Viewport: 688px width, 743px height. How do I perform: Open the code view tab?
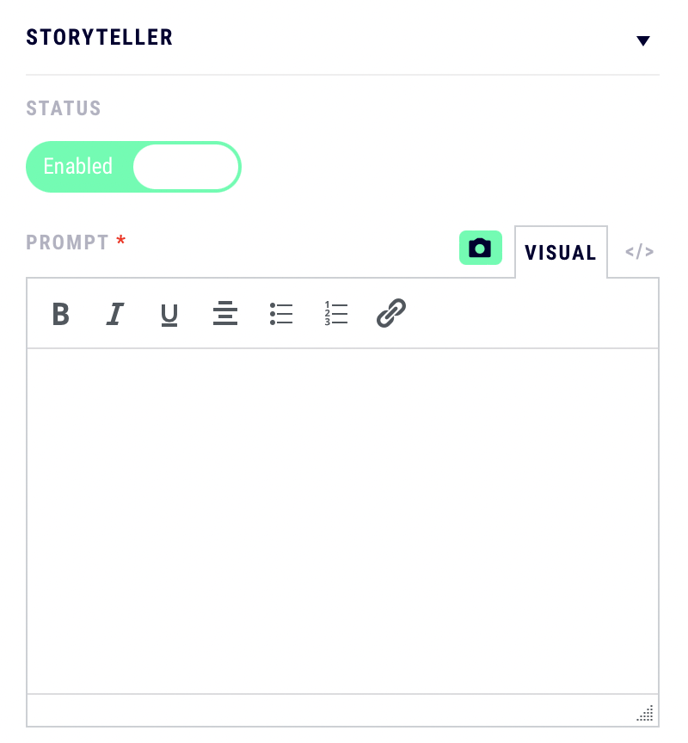[639, 252]
